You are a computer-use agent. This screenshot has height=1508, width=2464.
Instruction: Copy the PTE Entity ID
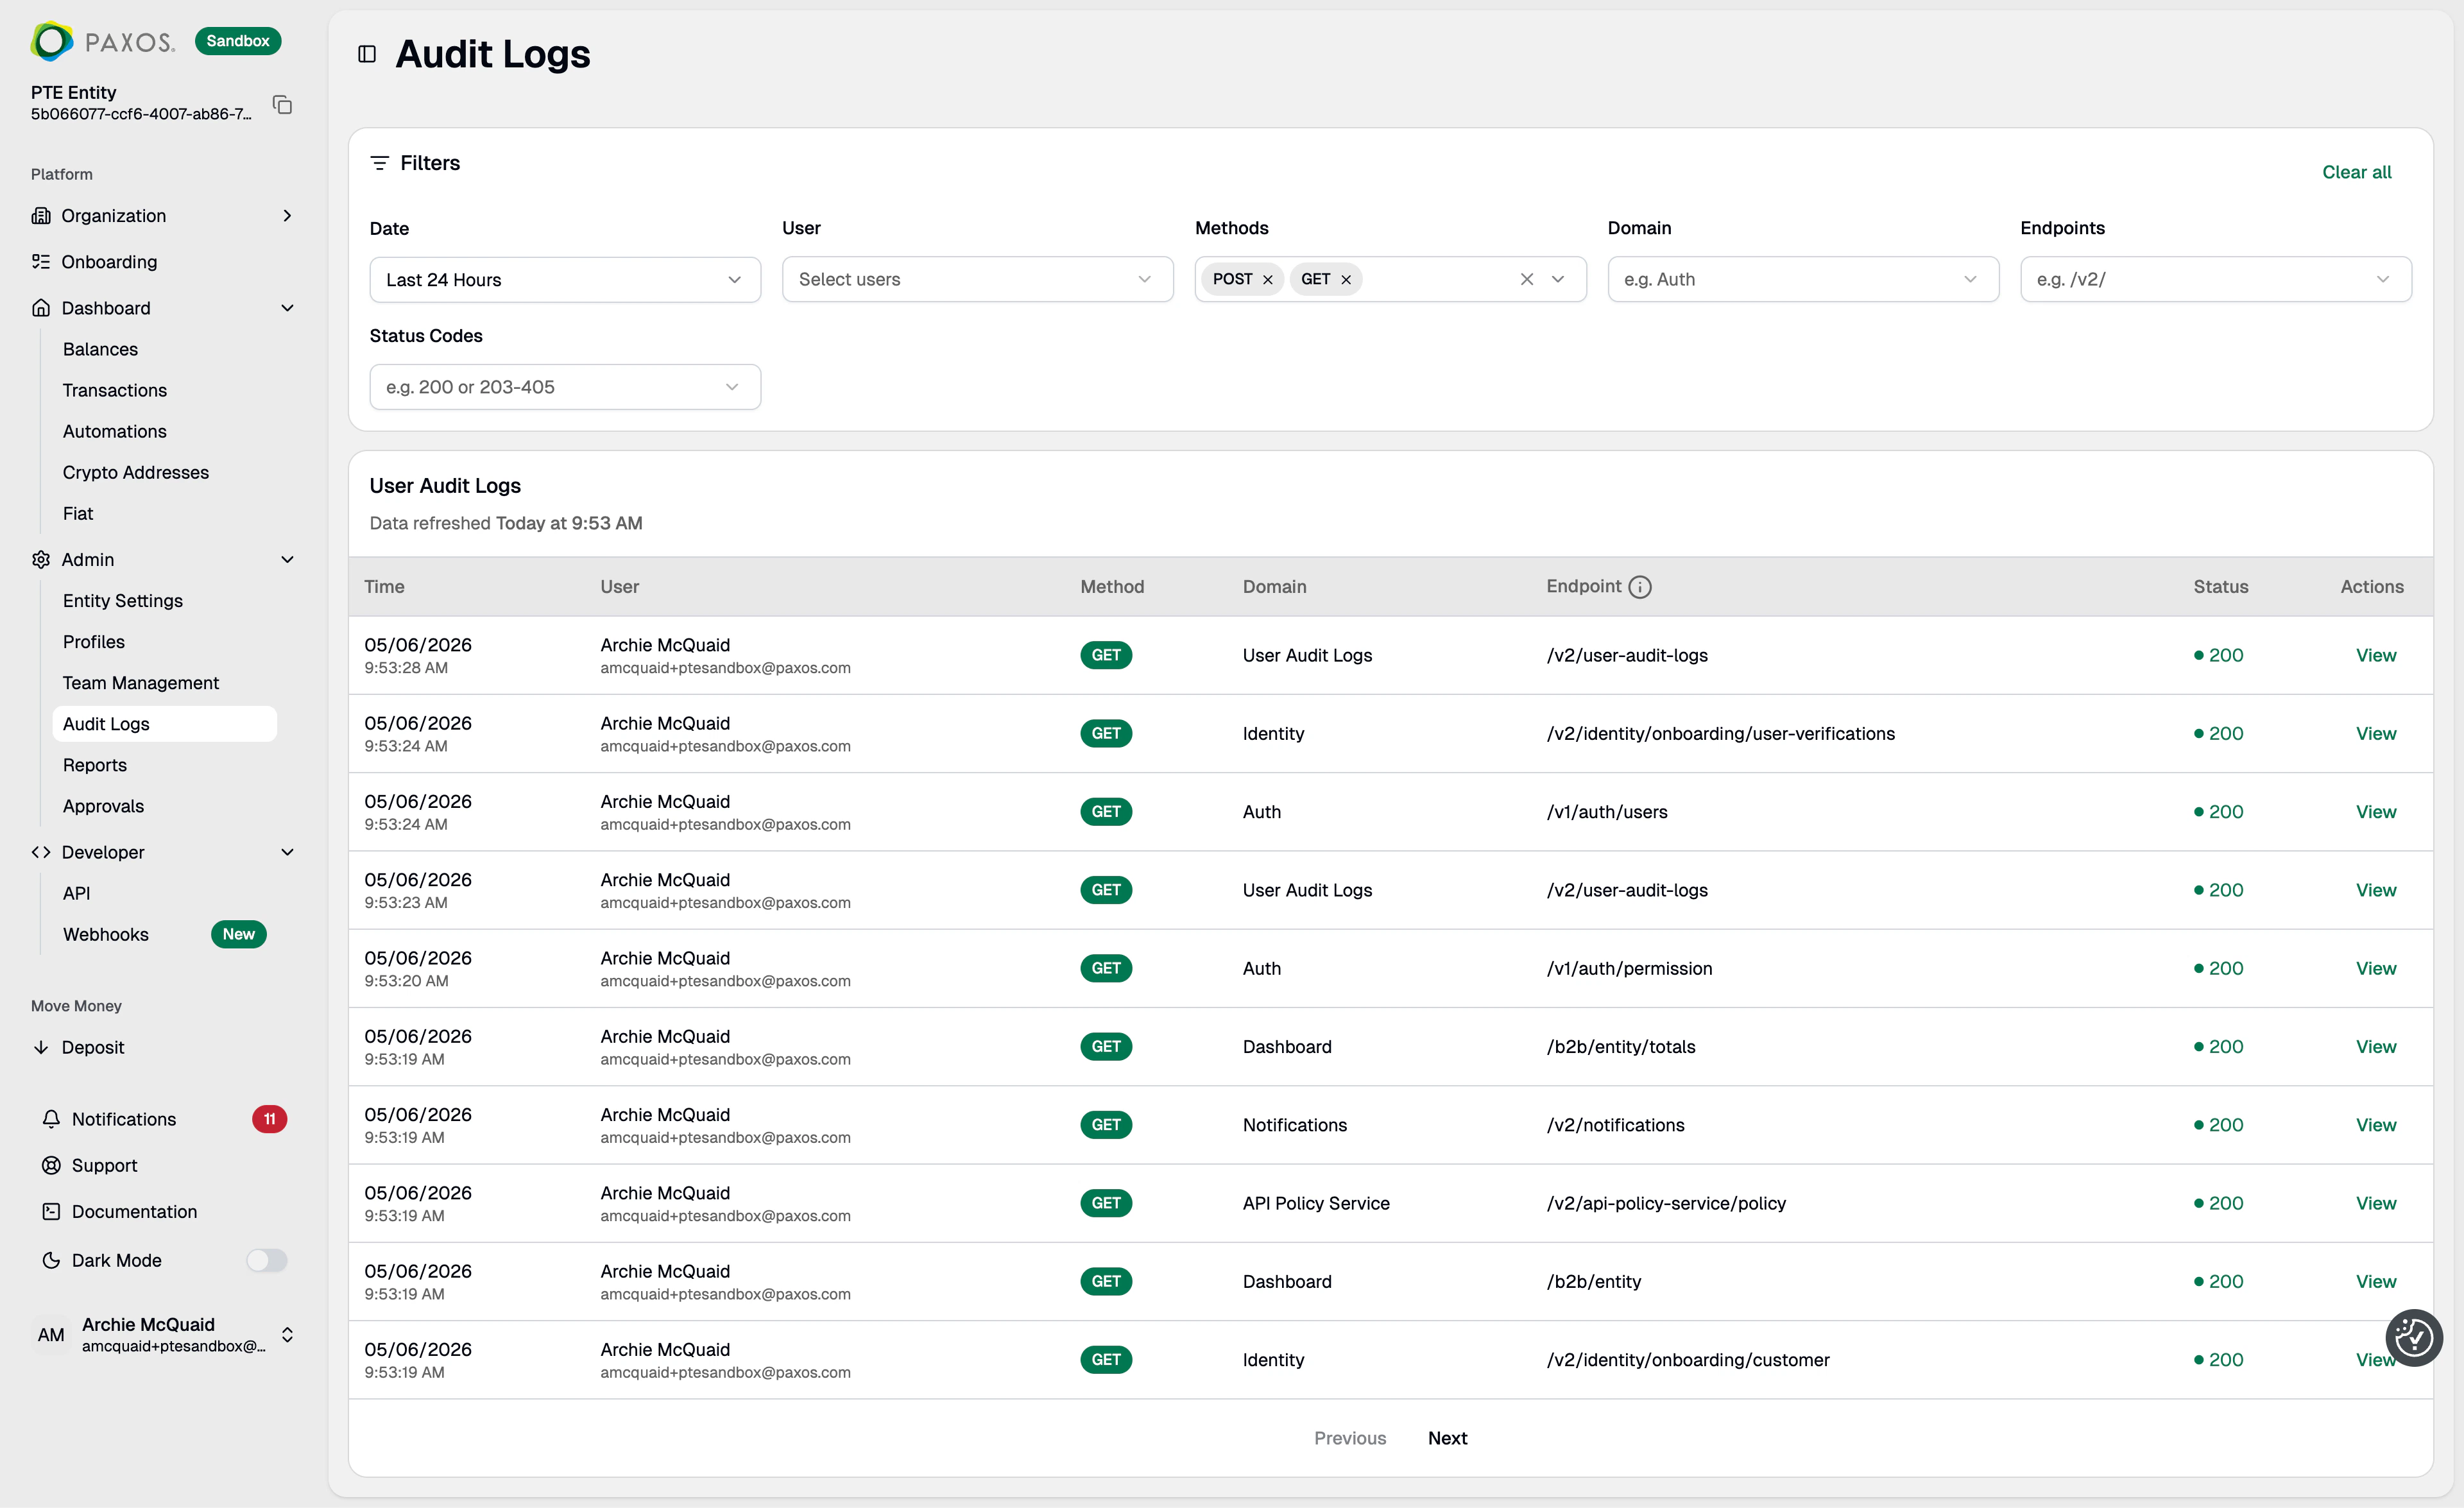click(283, 104)
